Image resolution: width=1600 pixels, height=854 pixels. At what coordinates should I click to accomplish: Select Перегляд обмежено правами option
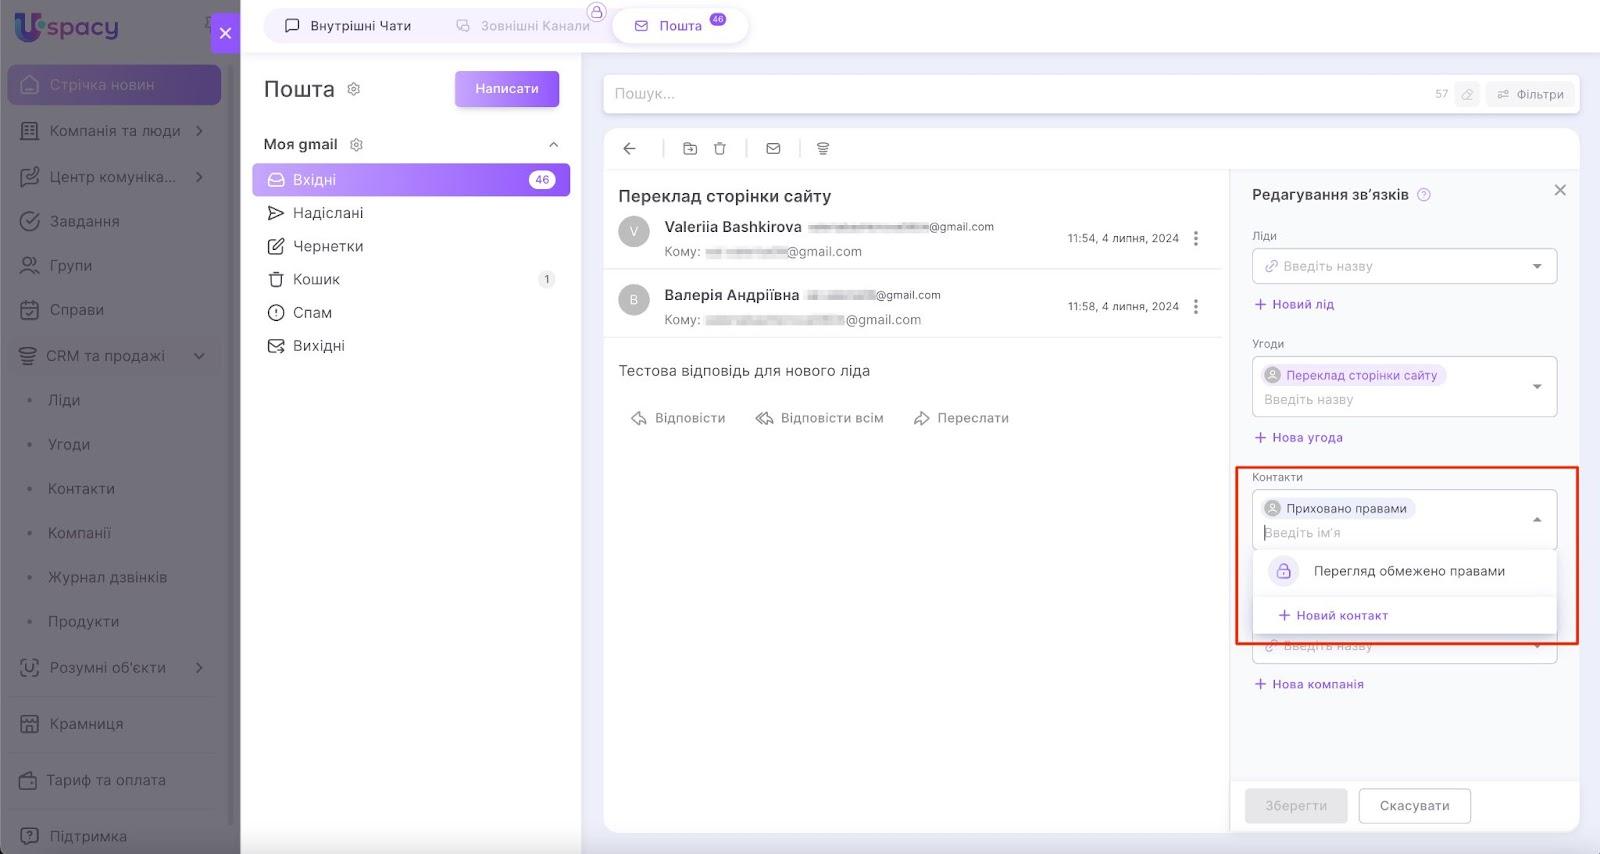(1405, 571)
